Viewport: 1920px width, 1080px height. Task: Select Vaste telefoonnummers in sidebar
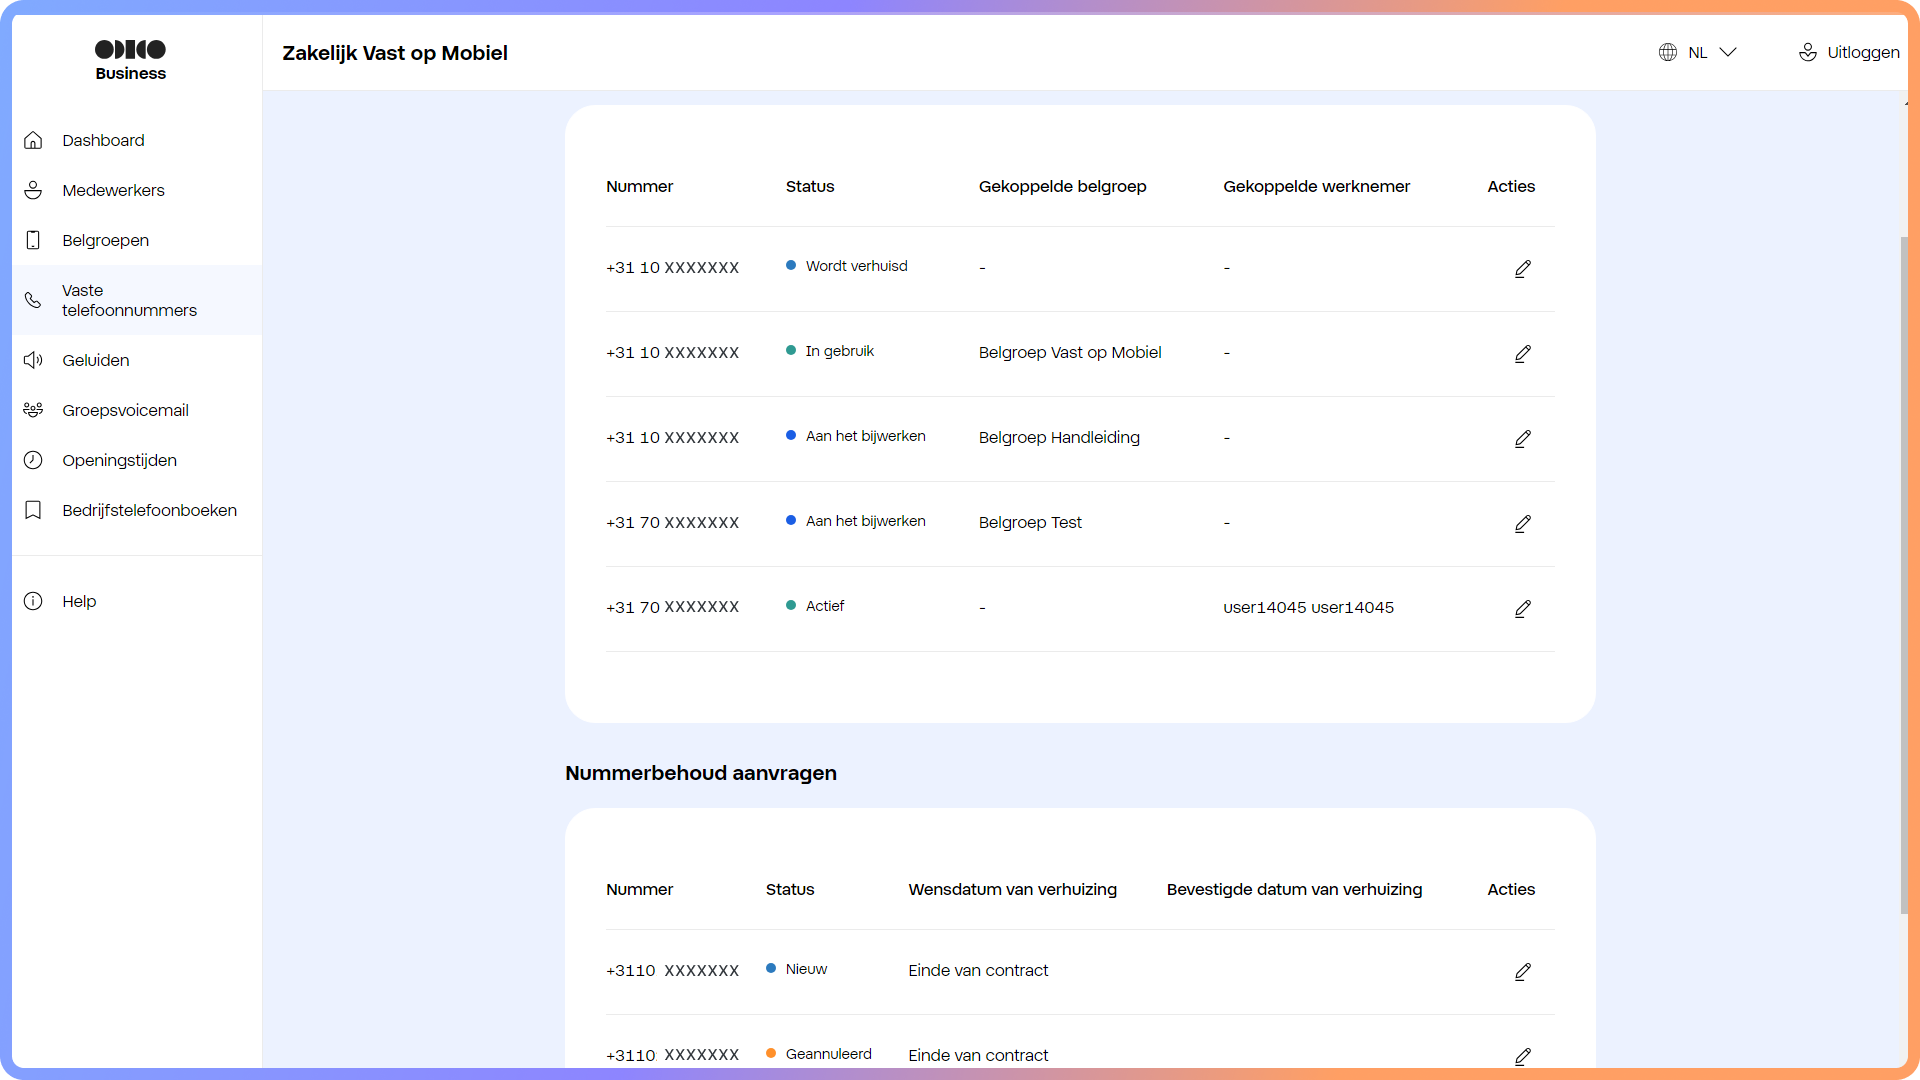tap(129, 300)
